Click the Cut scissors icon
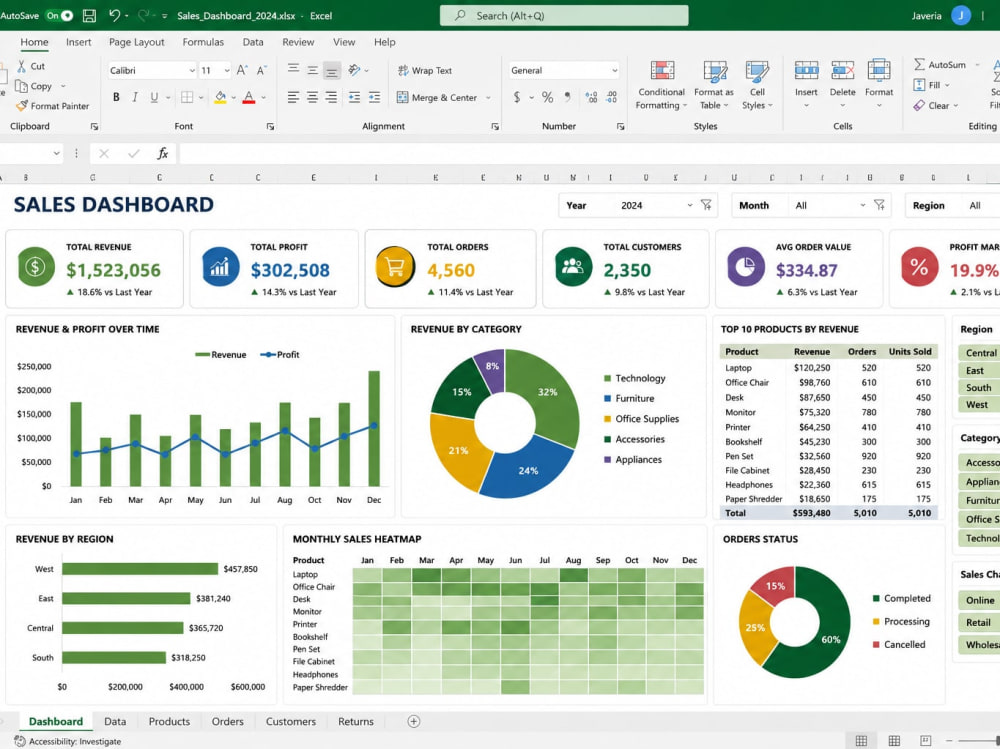 click(x=22, y=66)
